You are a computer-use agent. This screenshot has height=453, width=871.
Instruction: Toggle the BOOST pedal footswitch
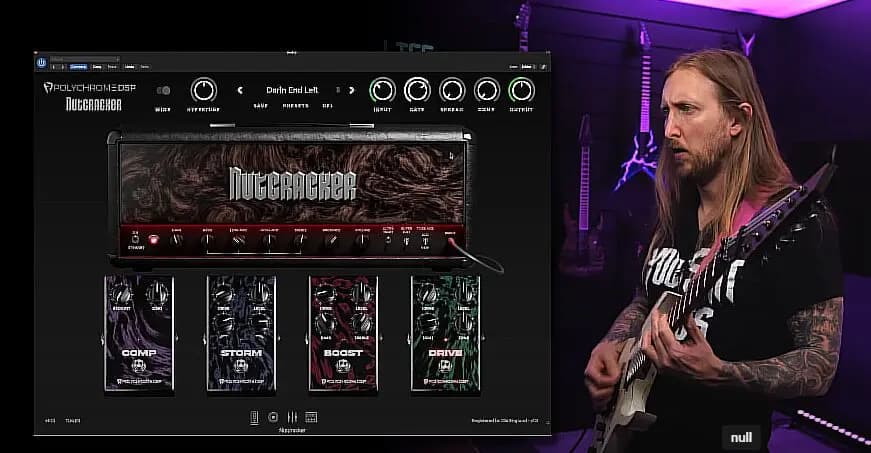click(343, 366)
